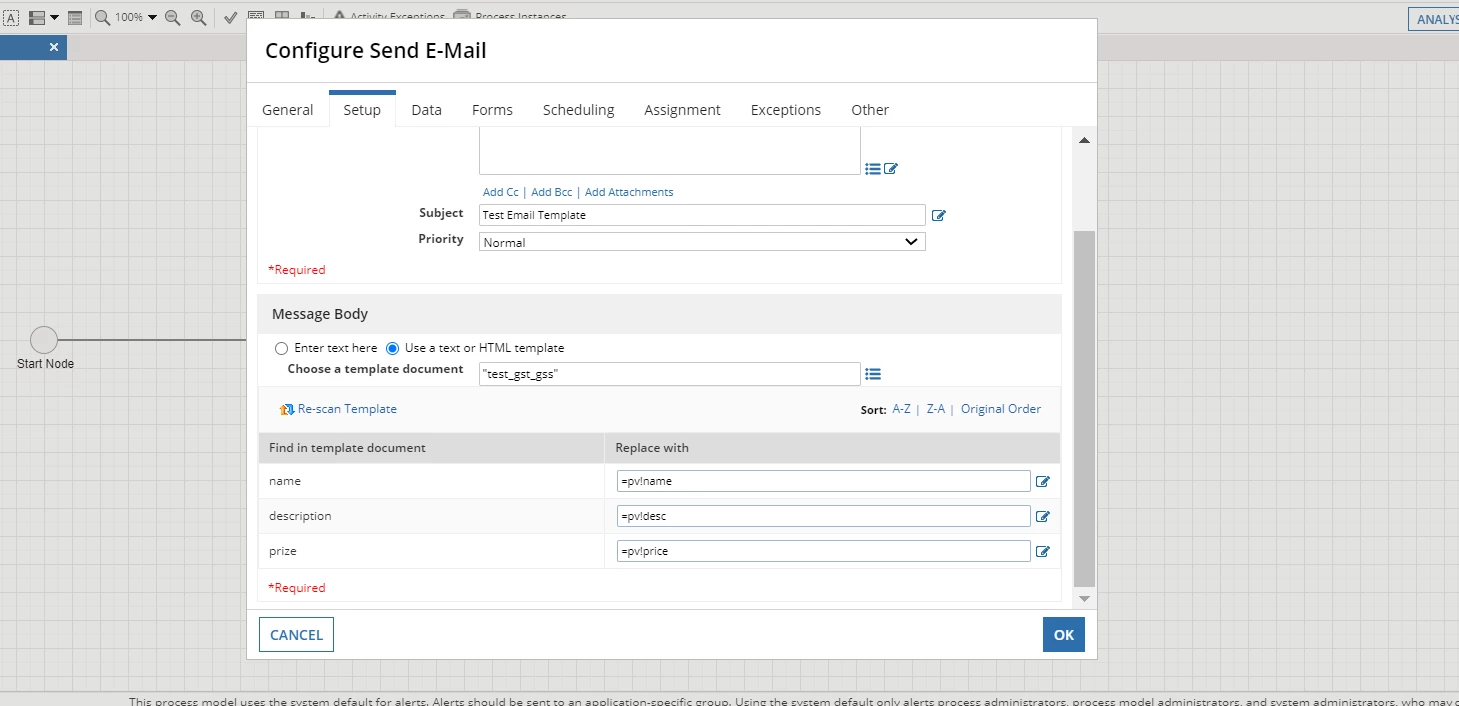The image size is (1459, 706).
Task: Click the 'prize' template key cell
Action: 431,551
